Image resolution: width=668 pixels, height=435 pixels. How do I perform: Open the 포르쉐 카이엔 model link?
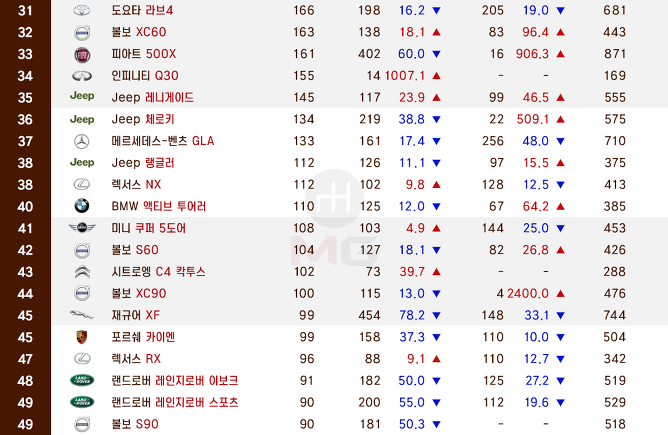coord(143,337)
